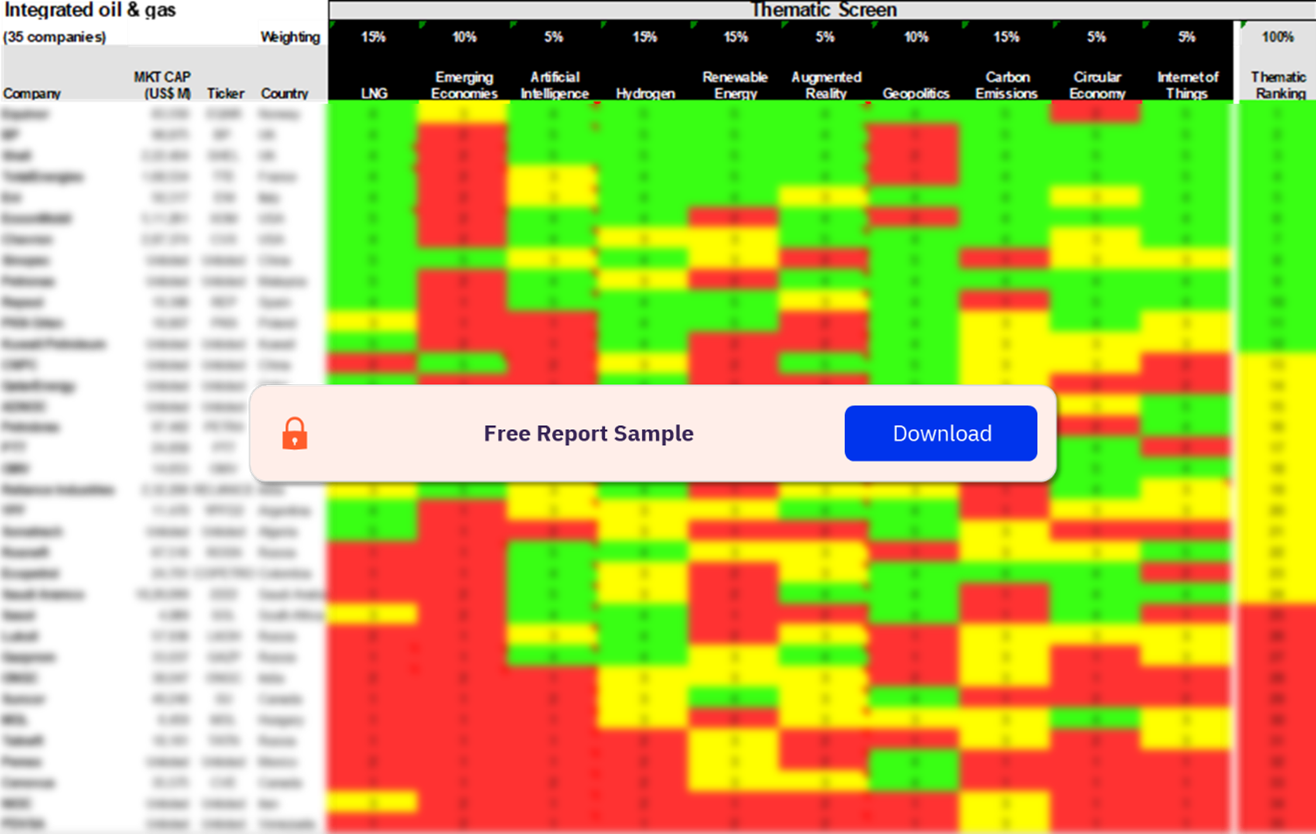1316x834 pixels.
Task: Click the 10% weighting above Geopolitics
Action: [x=916, y=37]
